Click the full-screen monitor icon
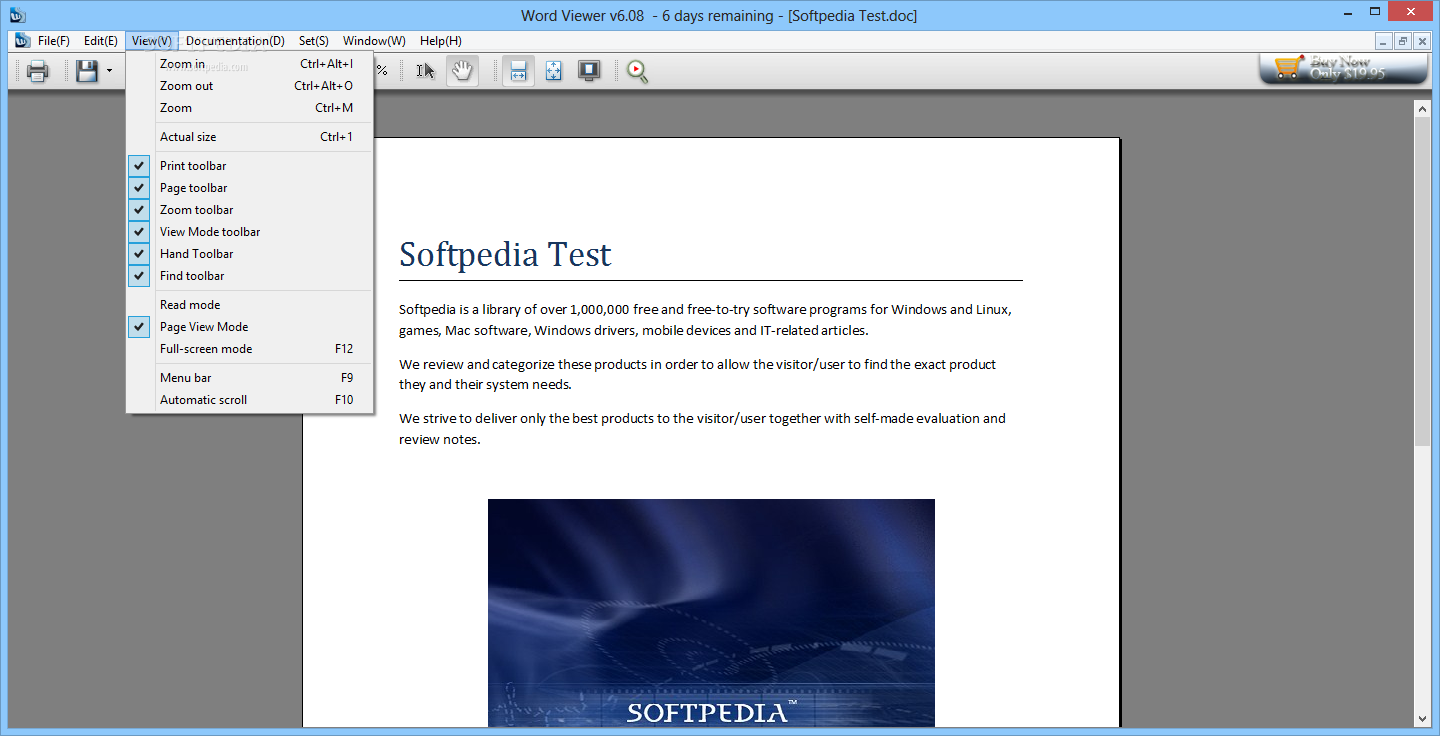The height and width of the screenshot is (736, 1440). pyautogui.click(x=589, y=71)
